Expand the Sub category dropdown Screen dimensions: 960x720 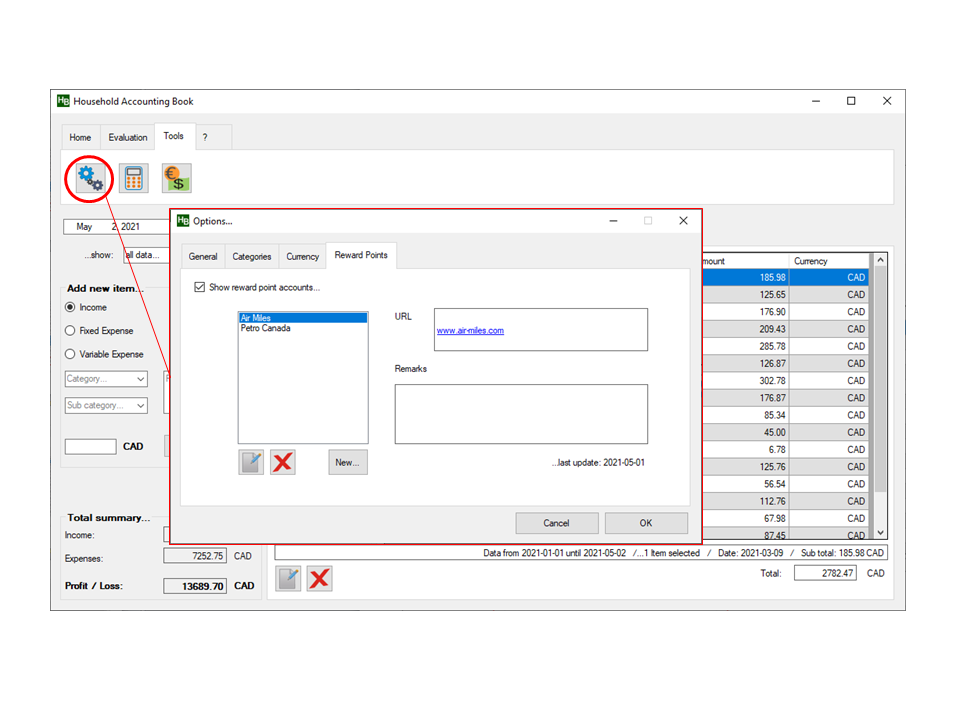pos(106,406)
